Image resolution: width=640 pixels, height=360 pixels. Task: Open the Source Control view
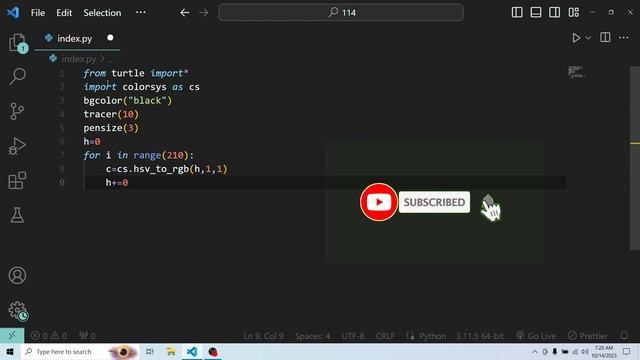point(17,111)
